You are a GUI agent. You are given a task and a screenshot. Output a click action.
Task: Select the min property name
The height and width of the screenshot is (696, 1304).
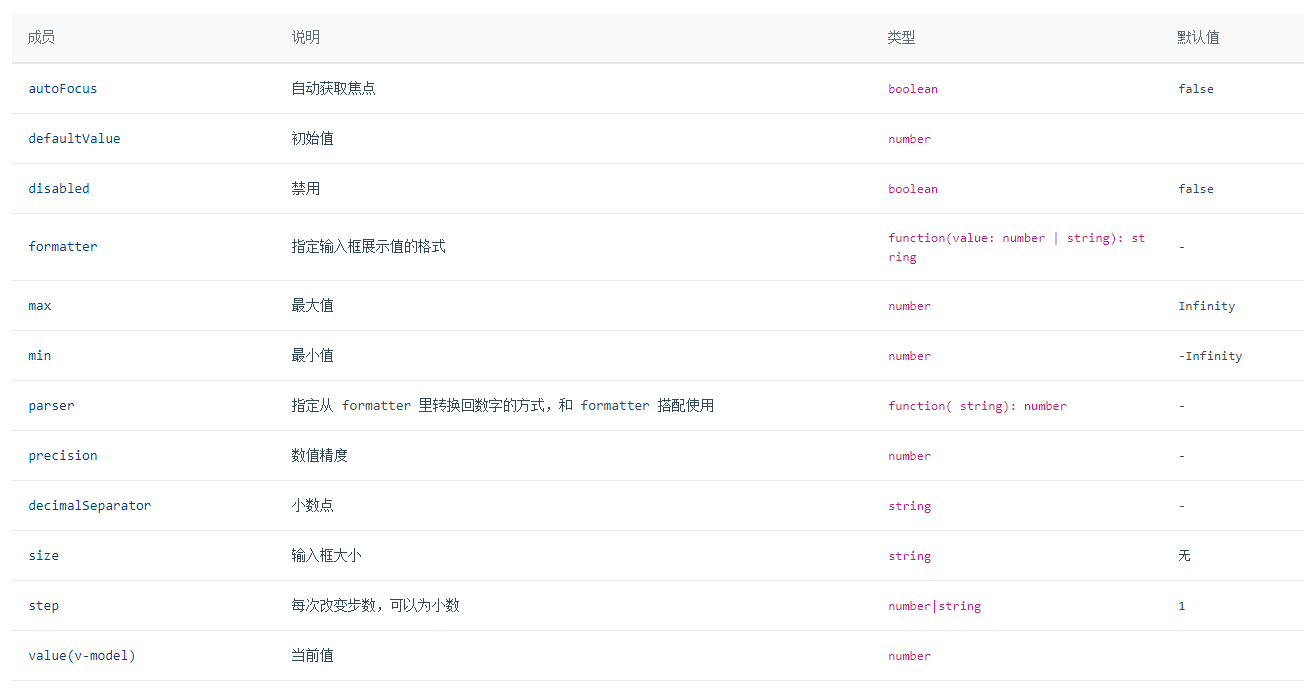coord(39,355)
